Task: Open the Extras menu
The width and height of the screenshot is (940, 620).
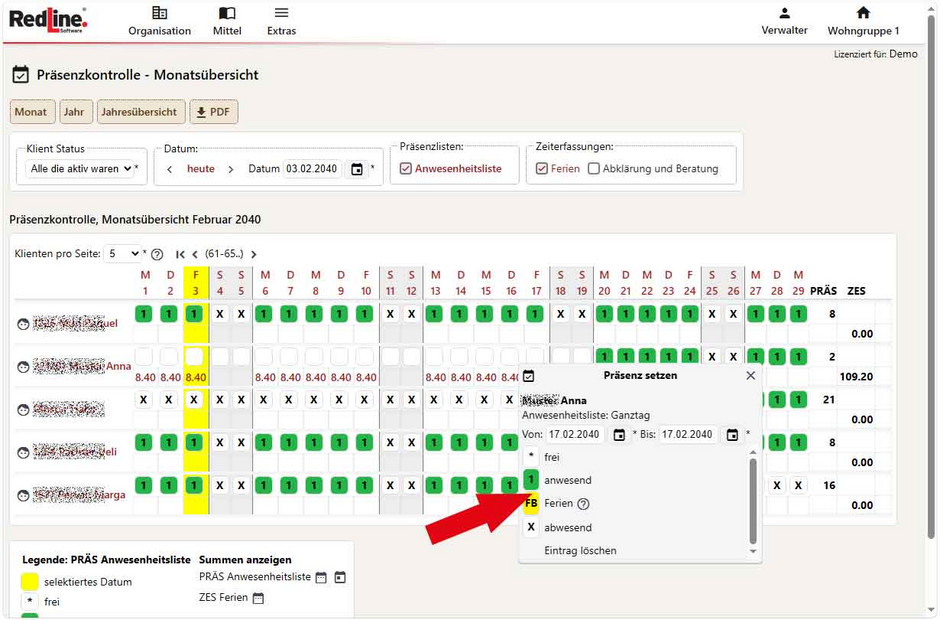Action: point(281,21)
